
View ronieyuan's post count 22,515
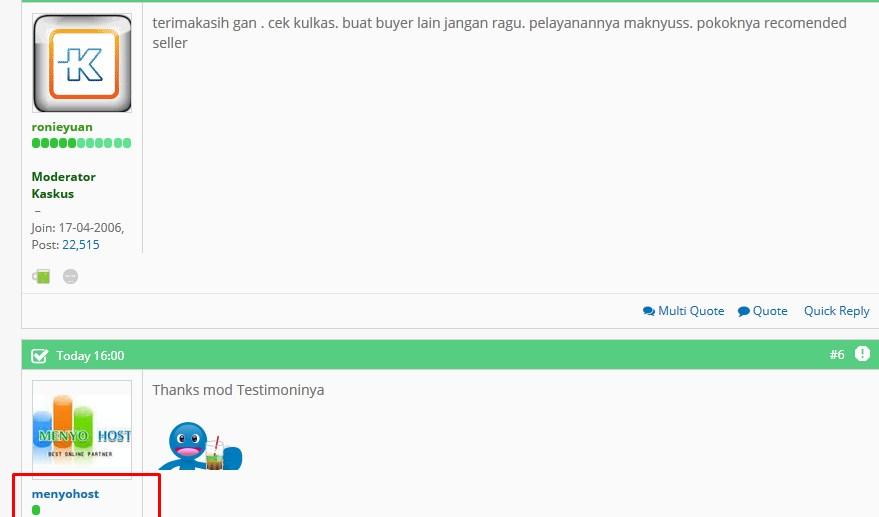pyautogui.click(x=80, y=245)
